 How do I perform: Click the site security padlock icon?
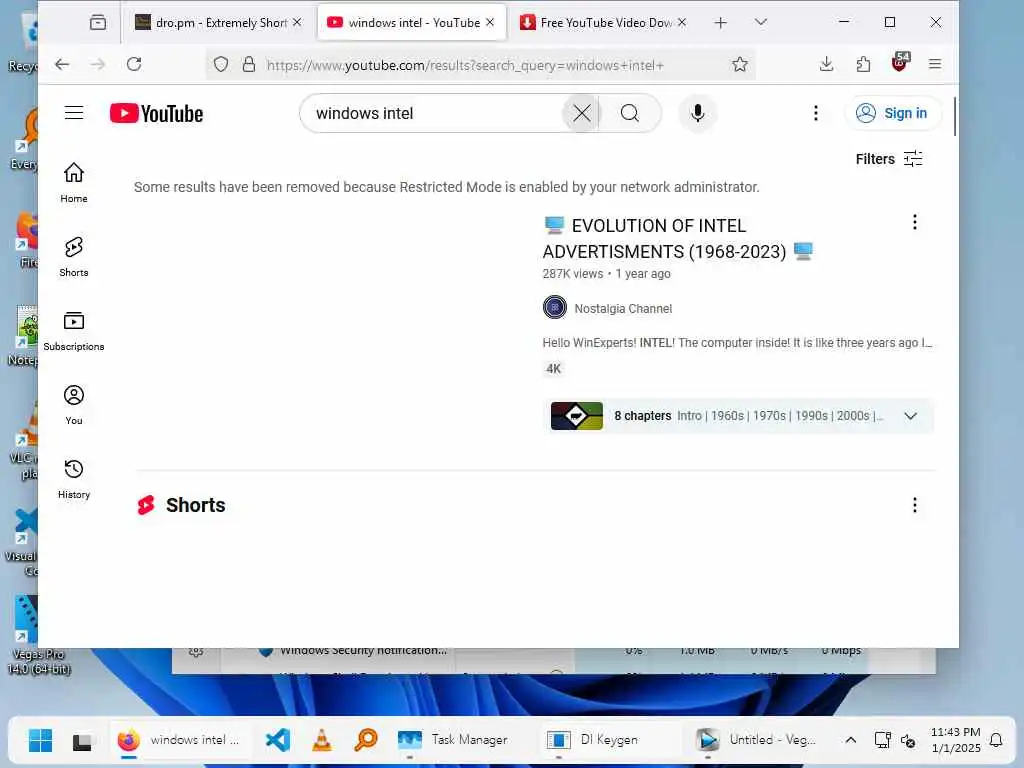pyautogui.click(x=248, y=64)
